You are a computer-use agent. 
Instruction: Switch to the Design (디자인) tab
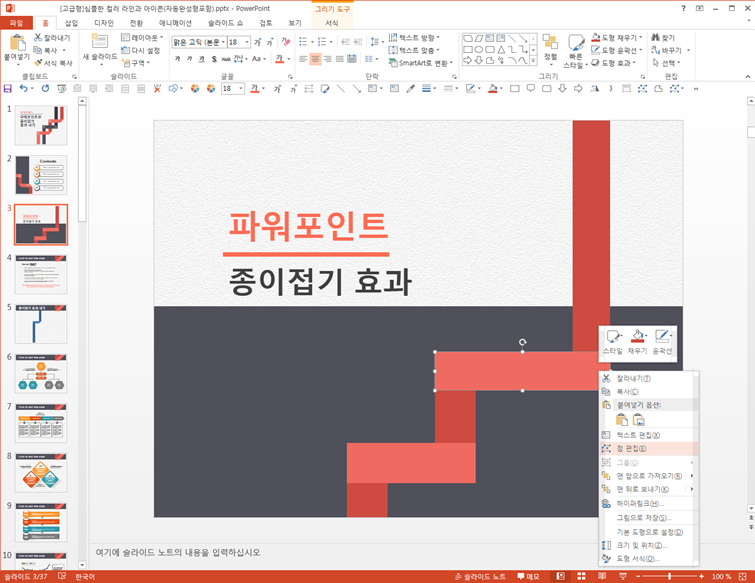104,23
